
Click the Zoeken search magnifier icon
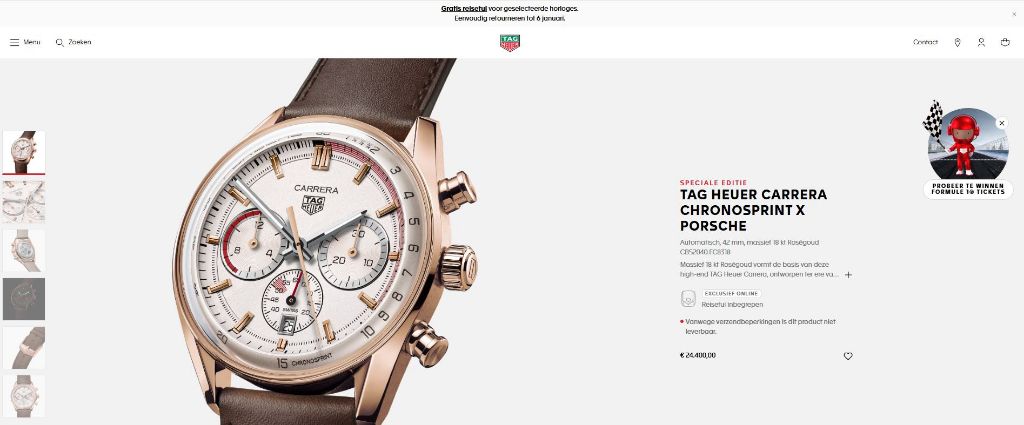point(59,42)
